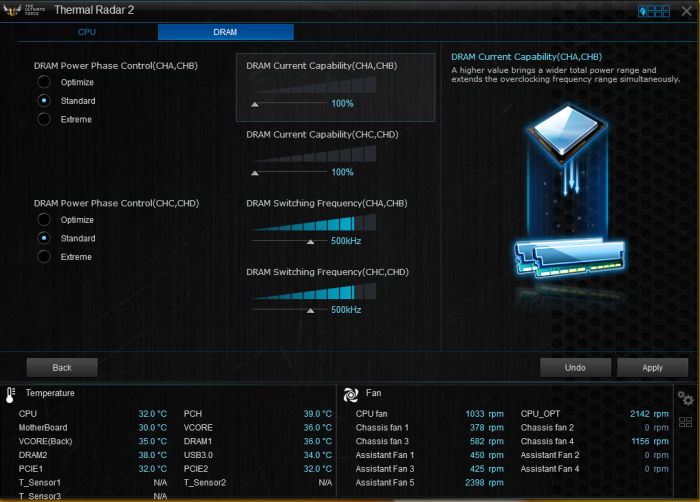
Task: Click the DRAM Current Capability help heading
Action: [526, 57]
